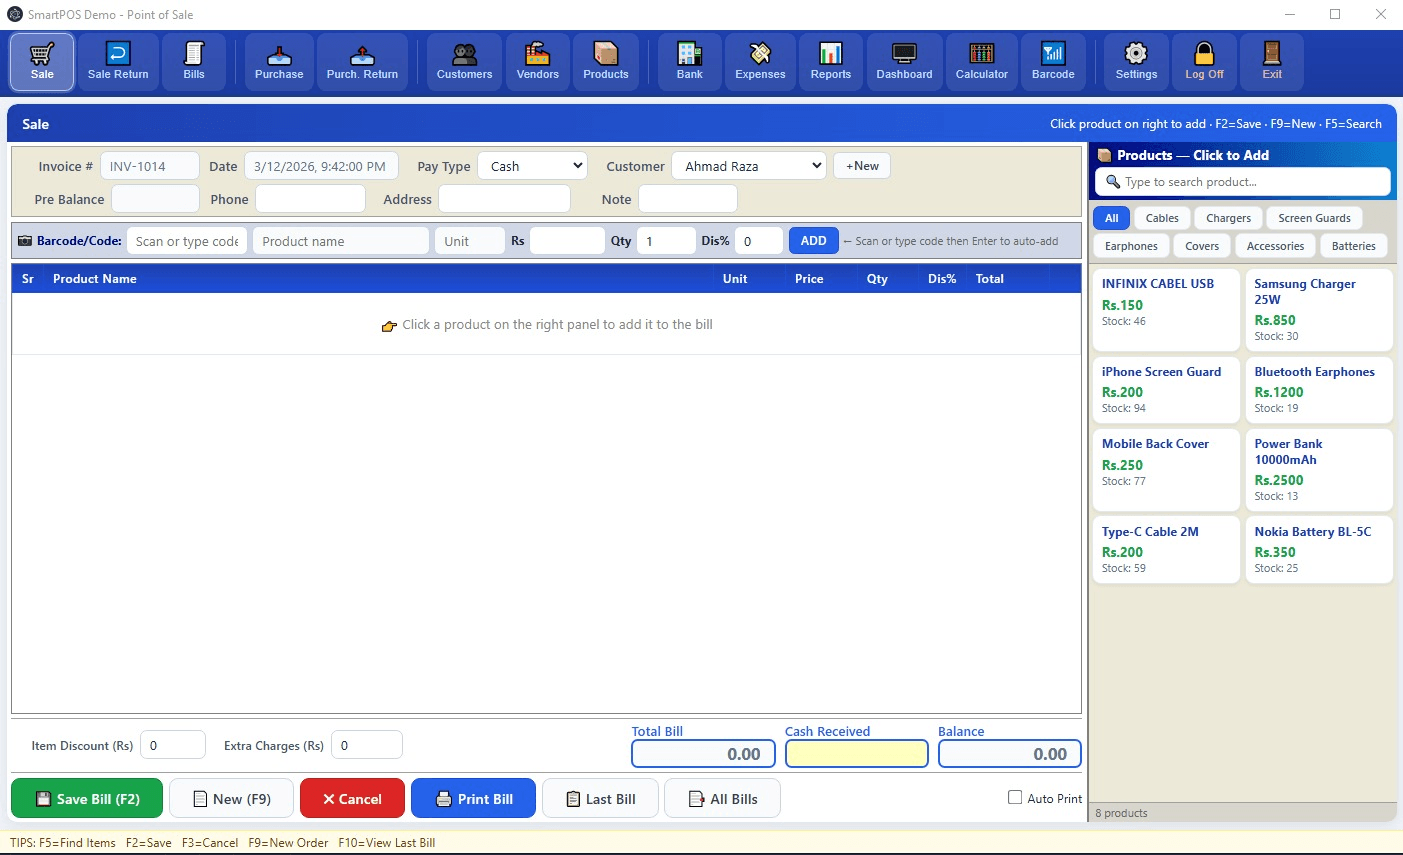Click the product search input field
The height and width of the screenshot is (855, 1403).
(1243, 181)
